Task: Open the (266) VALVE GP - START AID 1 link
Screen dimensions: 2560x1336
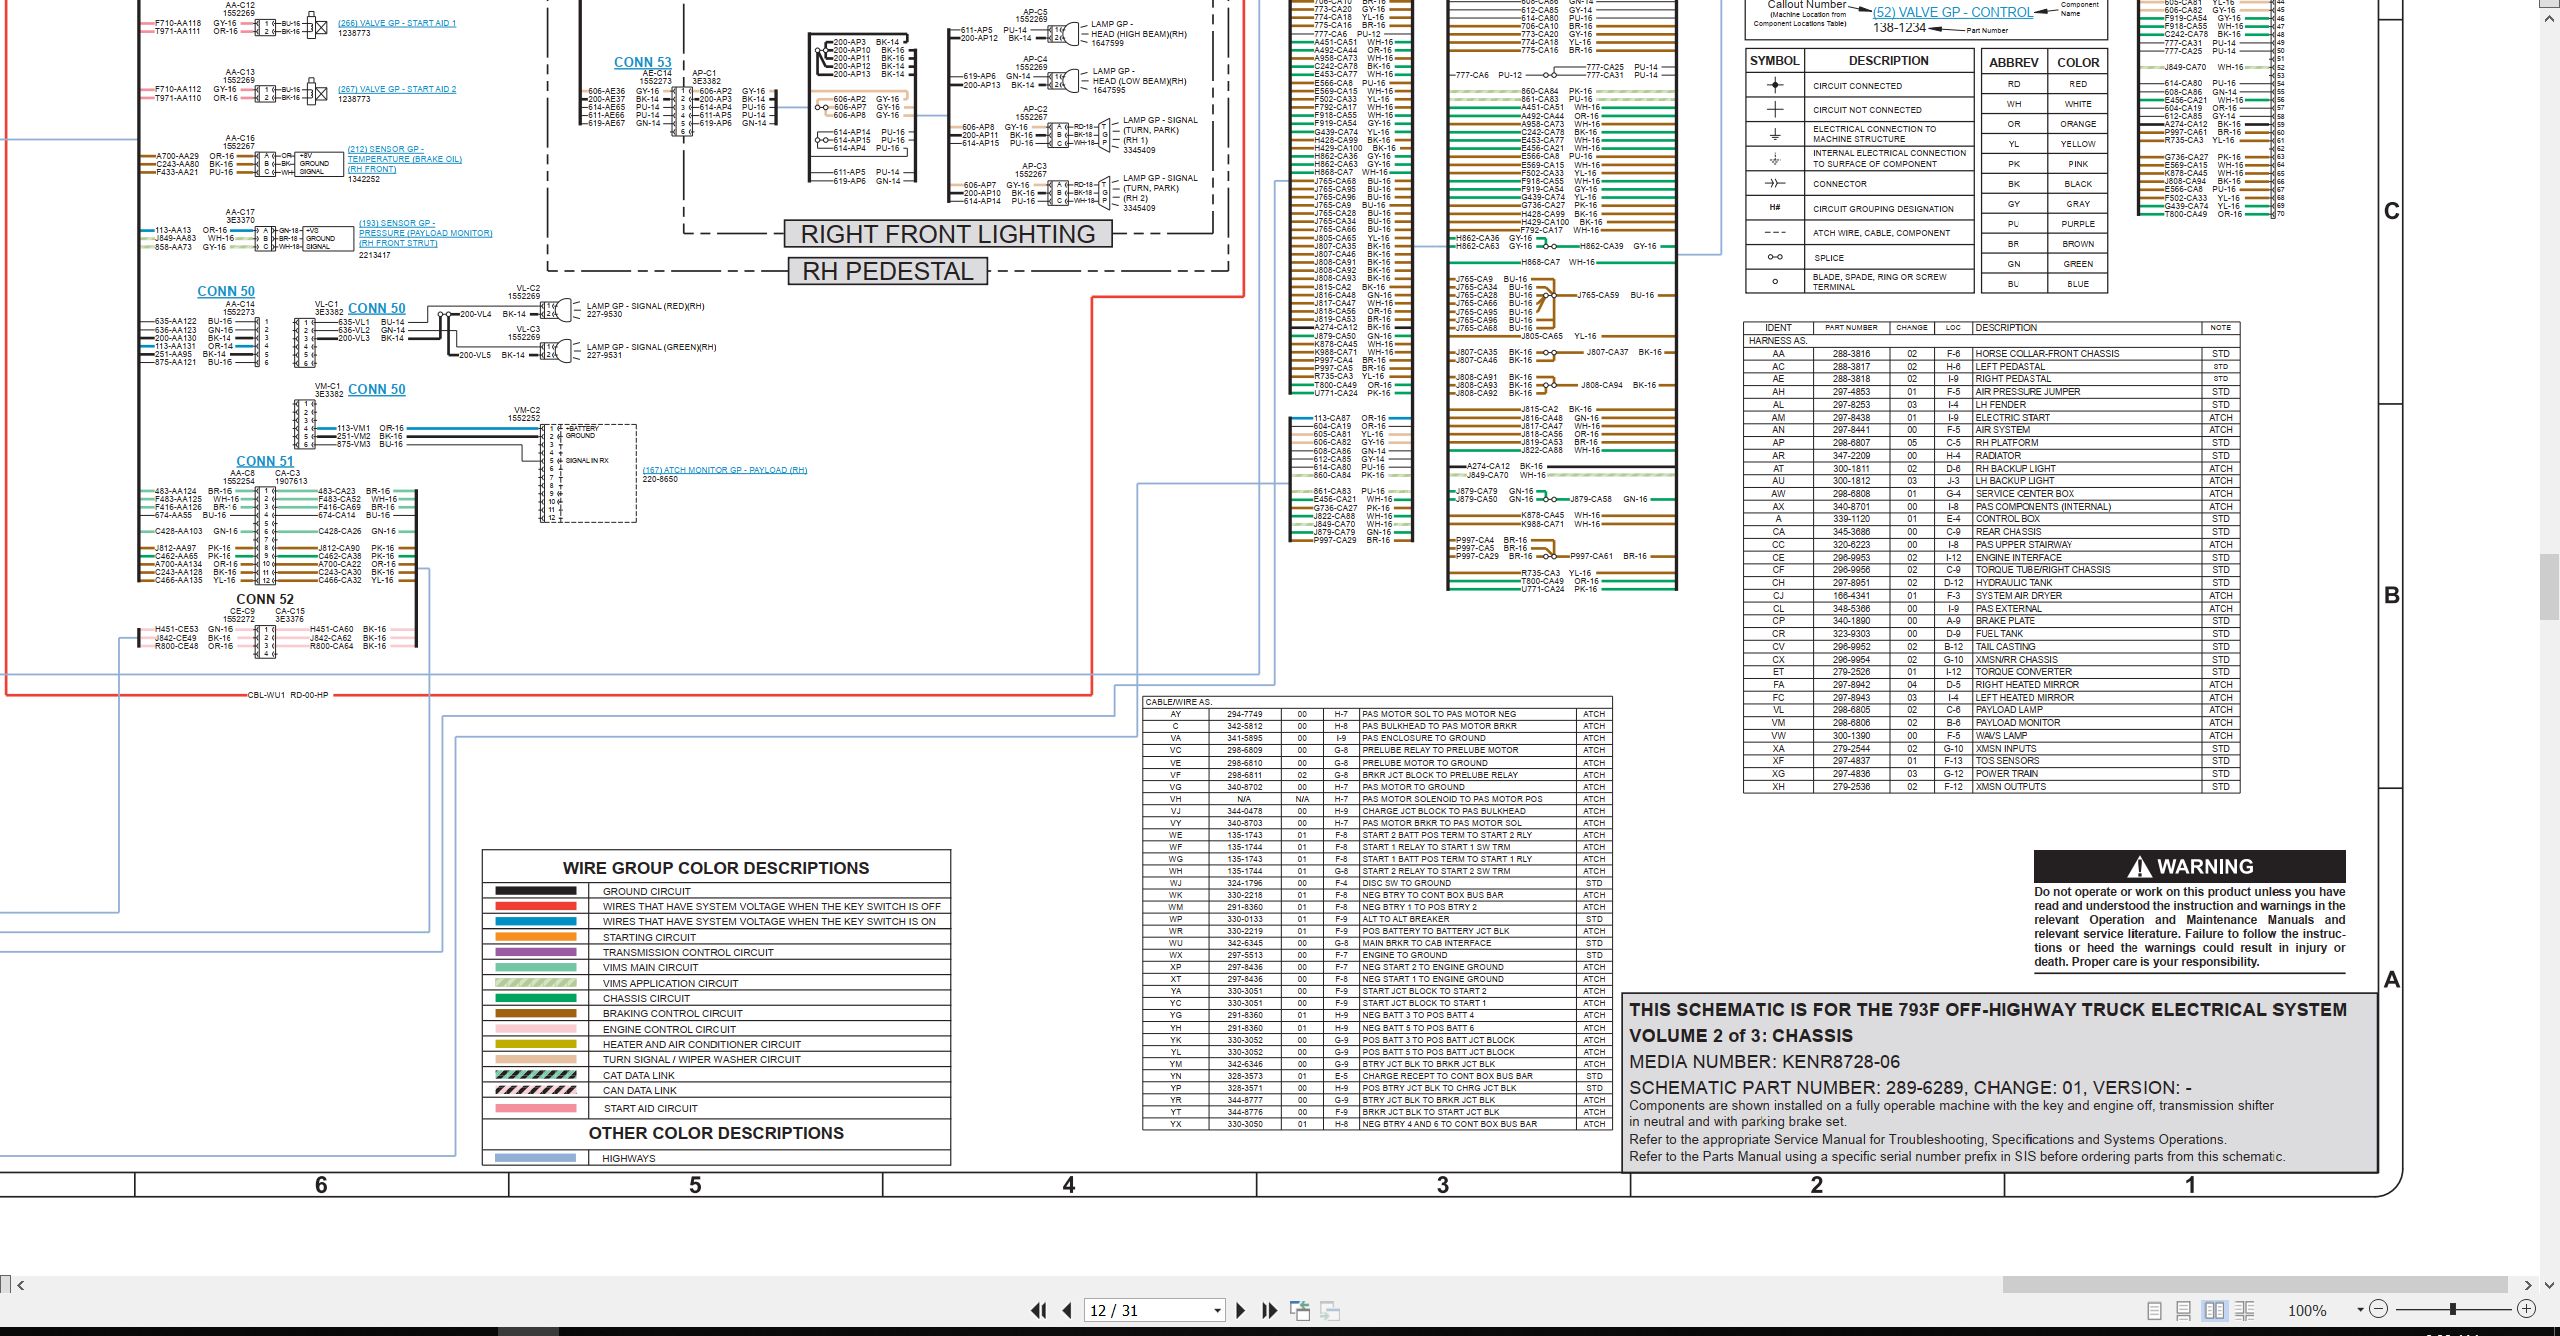Action: click(x=396, y=23)
